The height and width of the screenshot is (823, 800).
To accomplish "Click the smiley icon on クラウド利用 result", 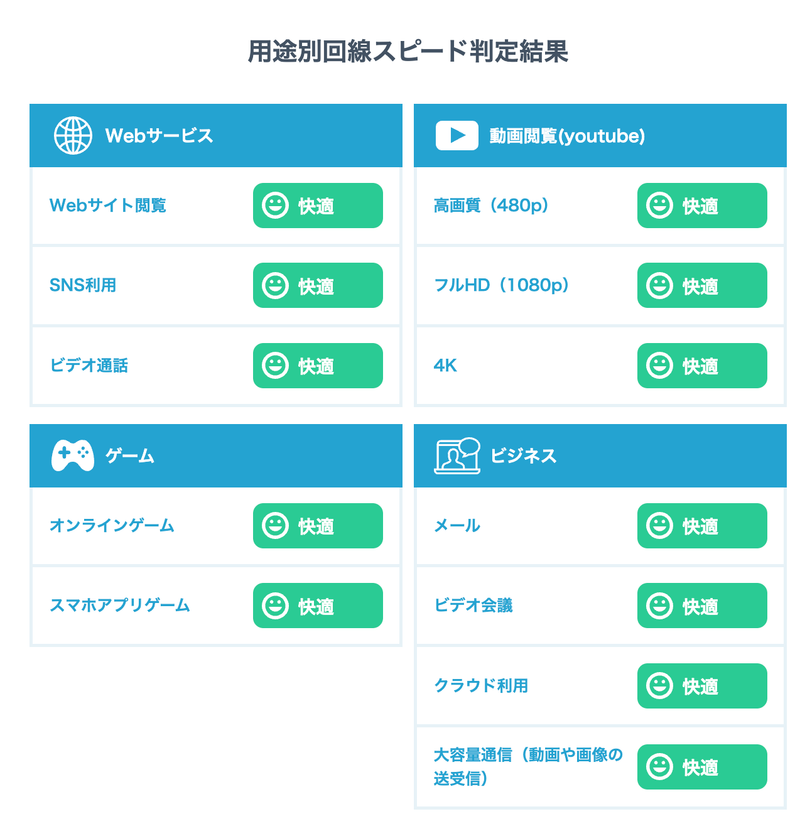I will tap(658, 686).
